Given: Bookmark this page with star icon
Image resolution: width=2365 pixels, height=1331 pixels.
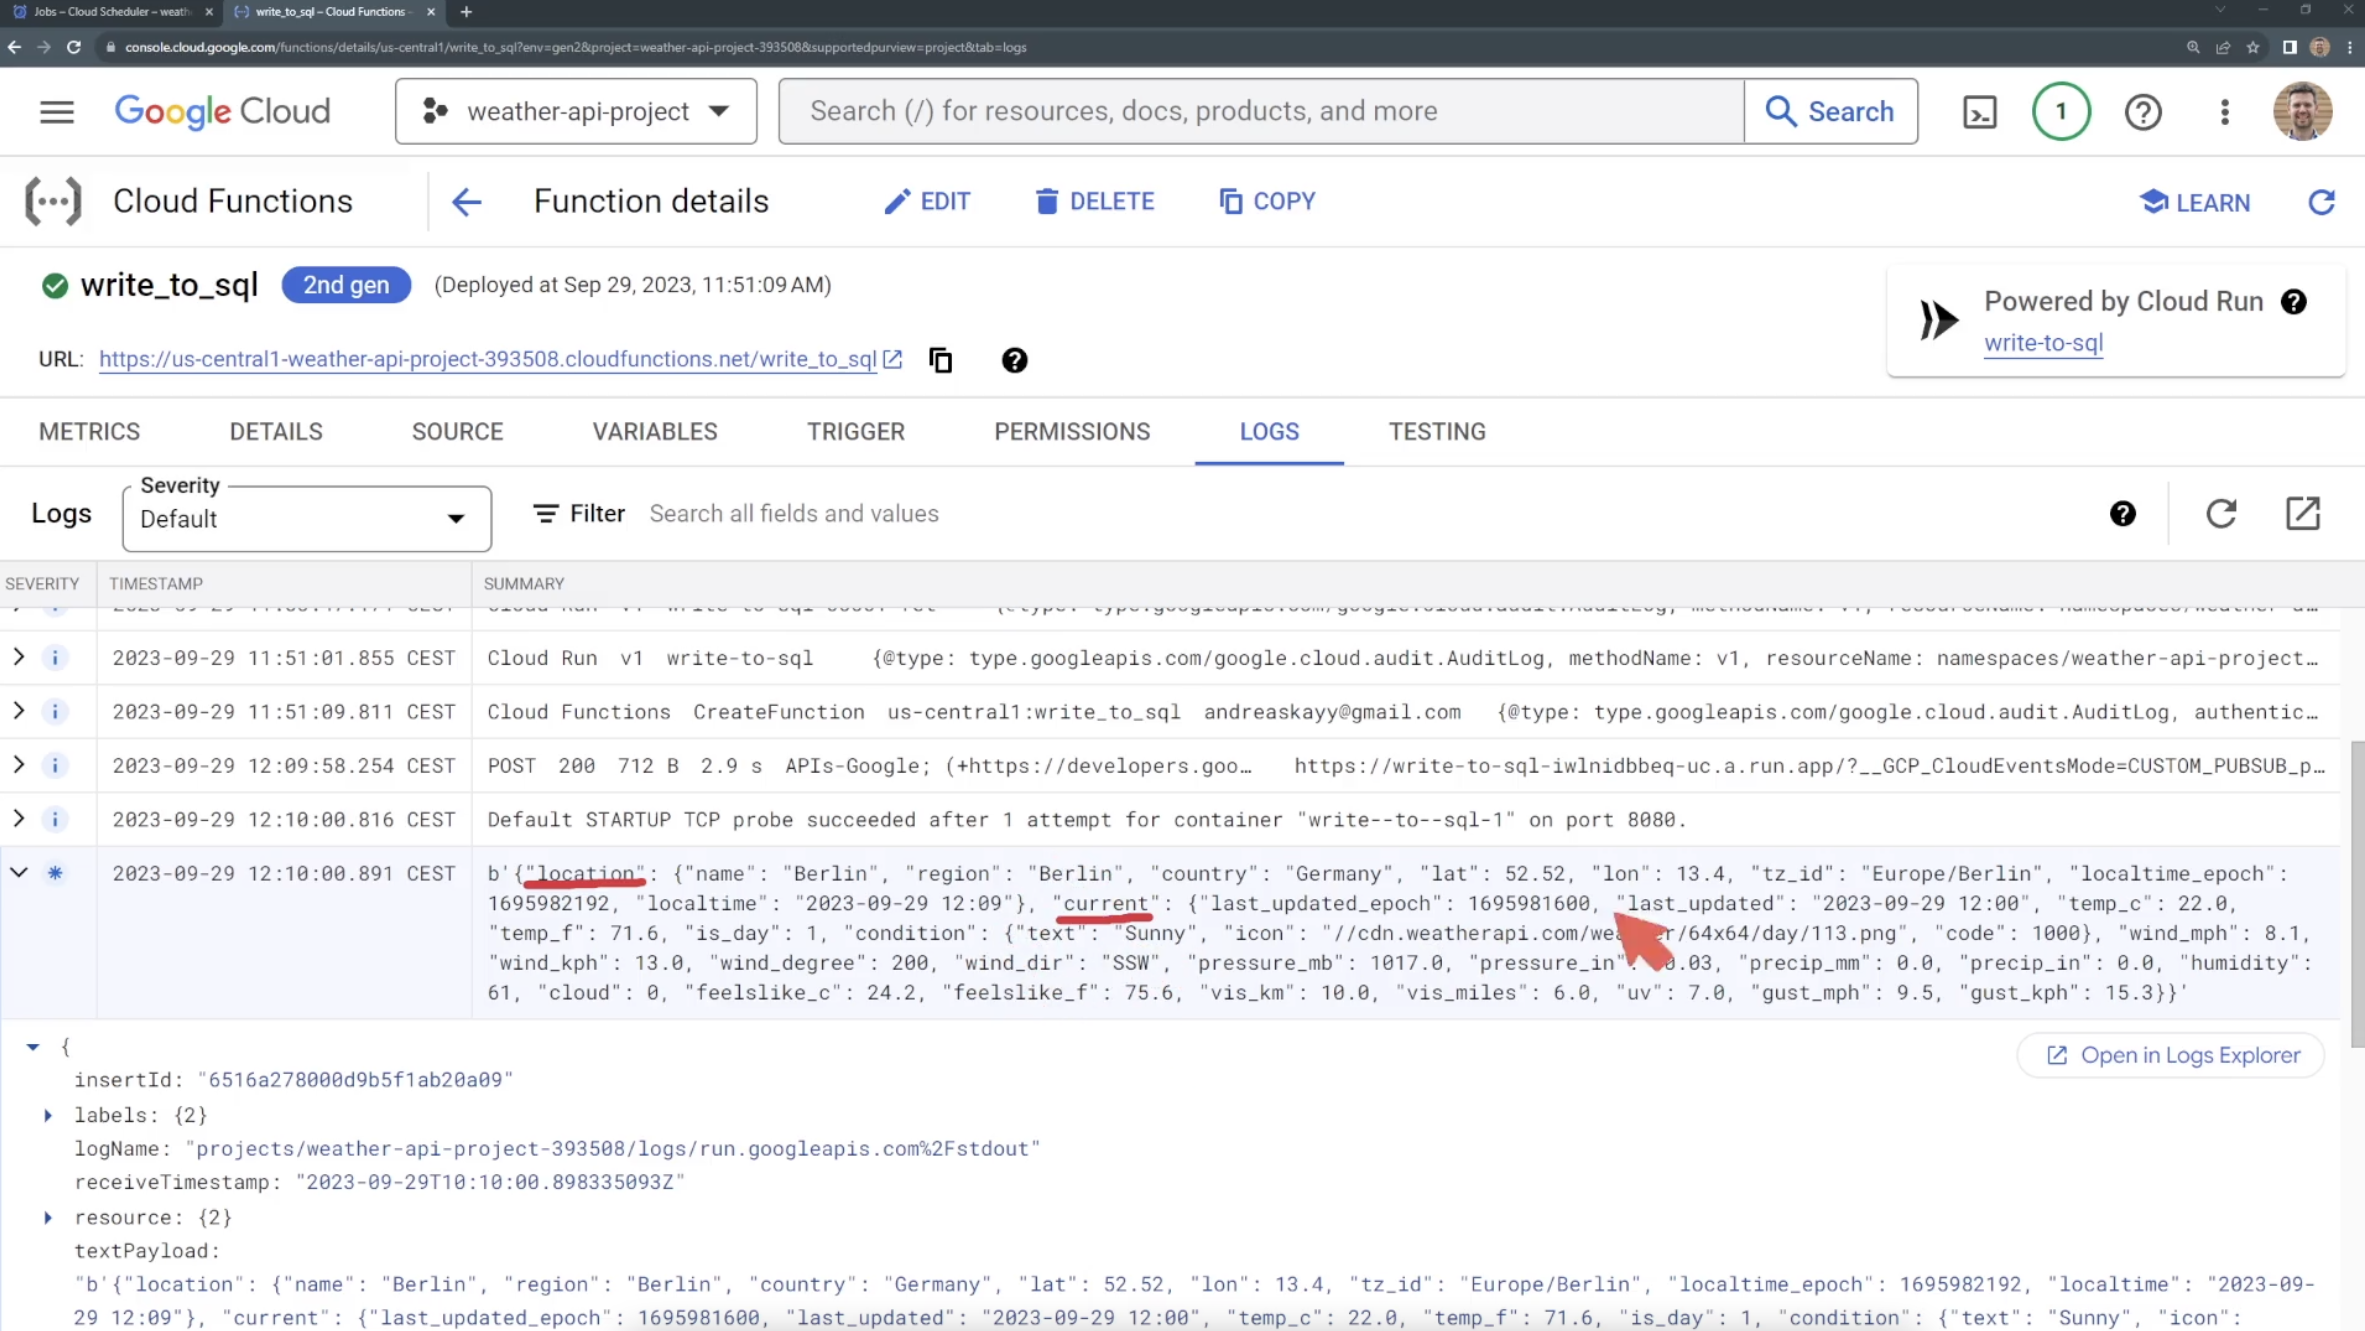Looking at the screenshot, I should [x=2253, y=47].
